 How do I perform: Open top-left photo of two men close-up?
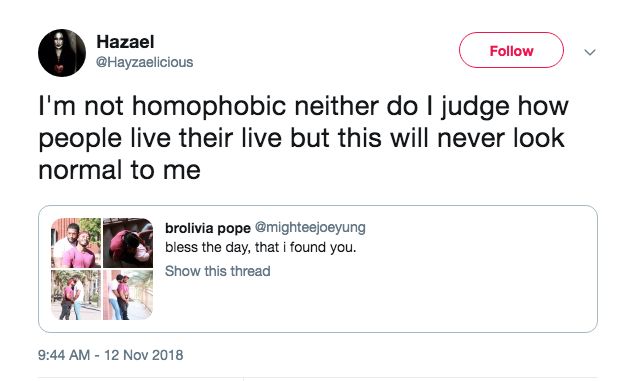coord(76,243)
